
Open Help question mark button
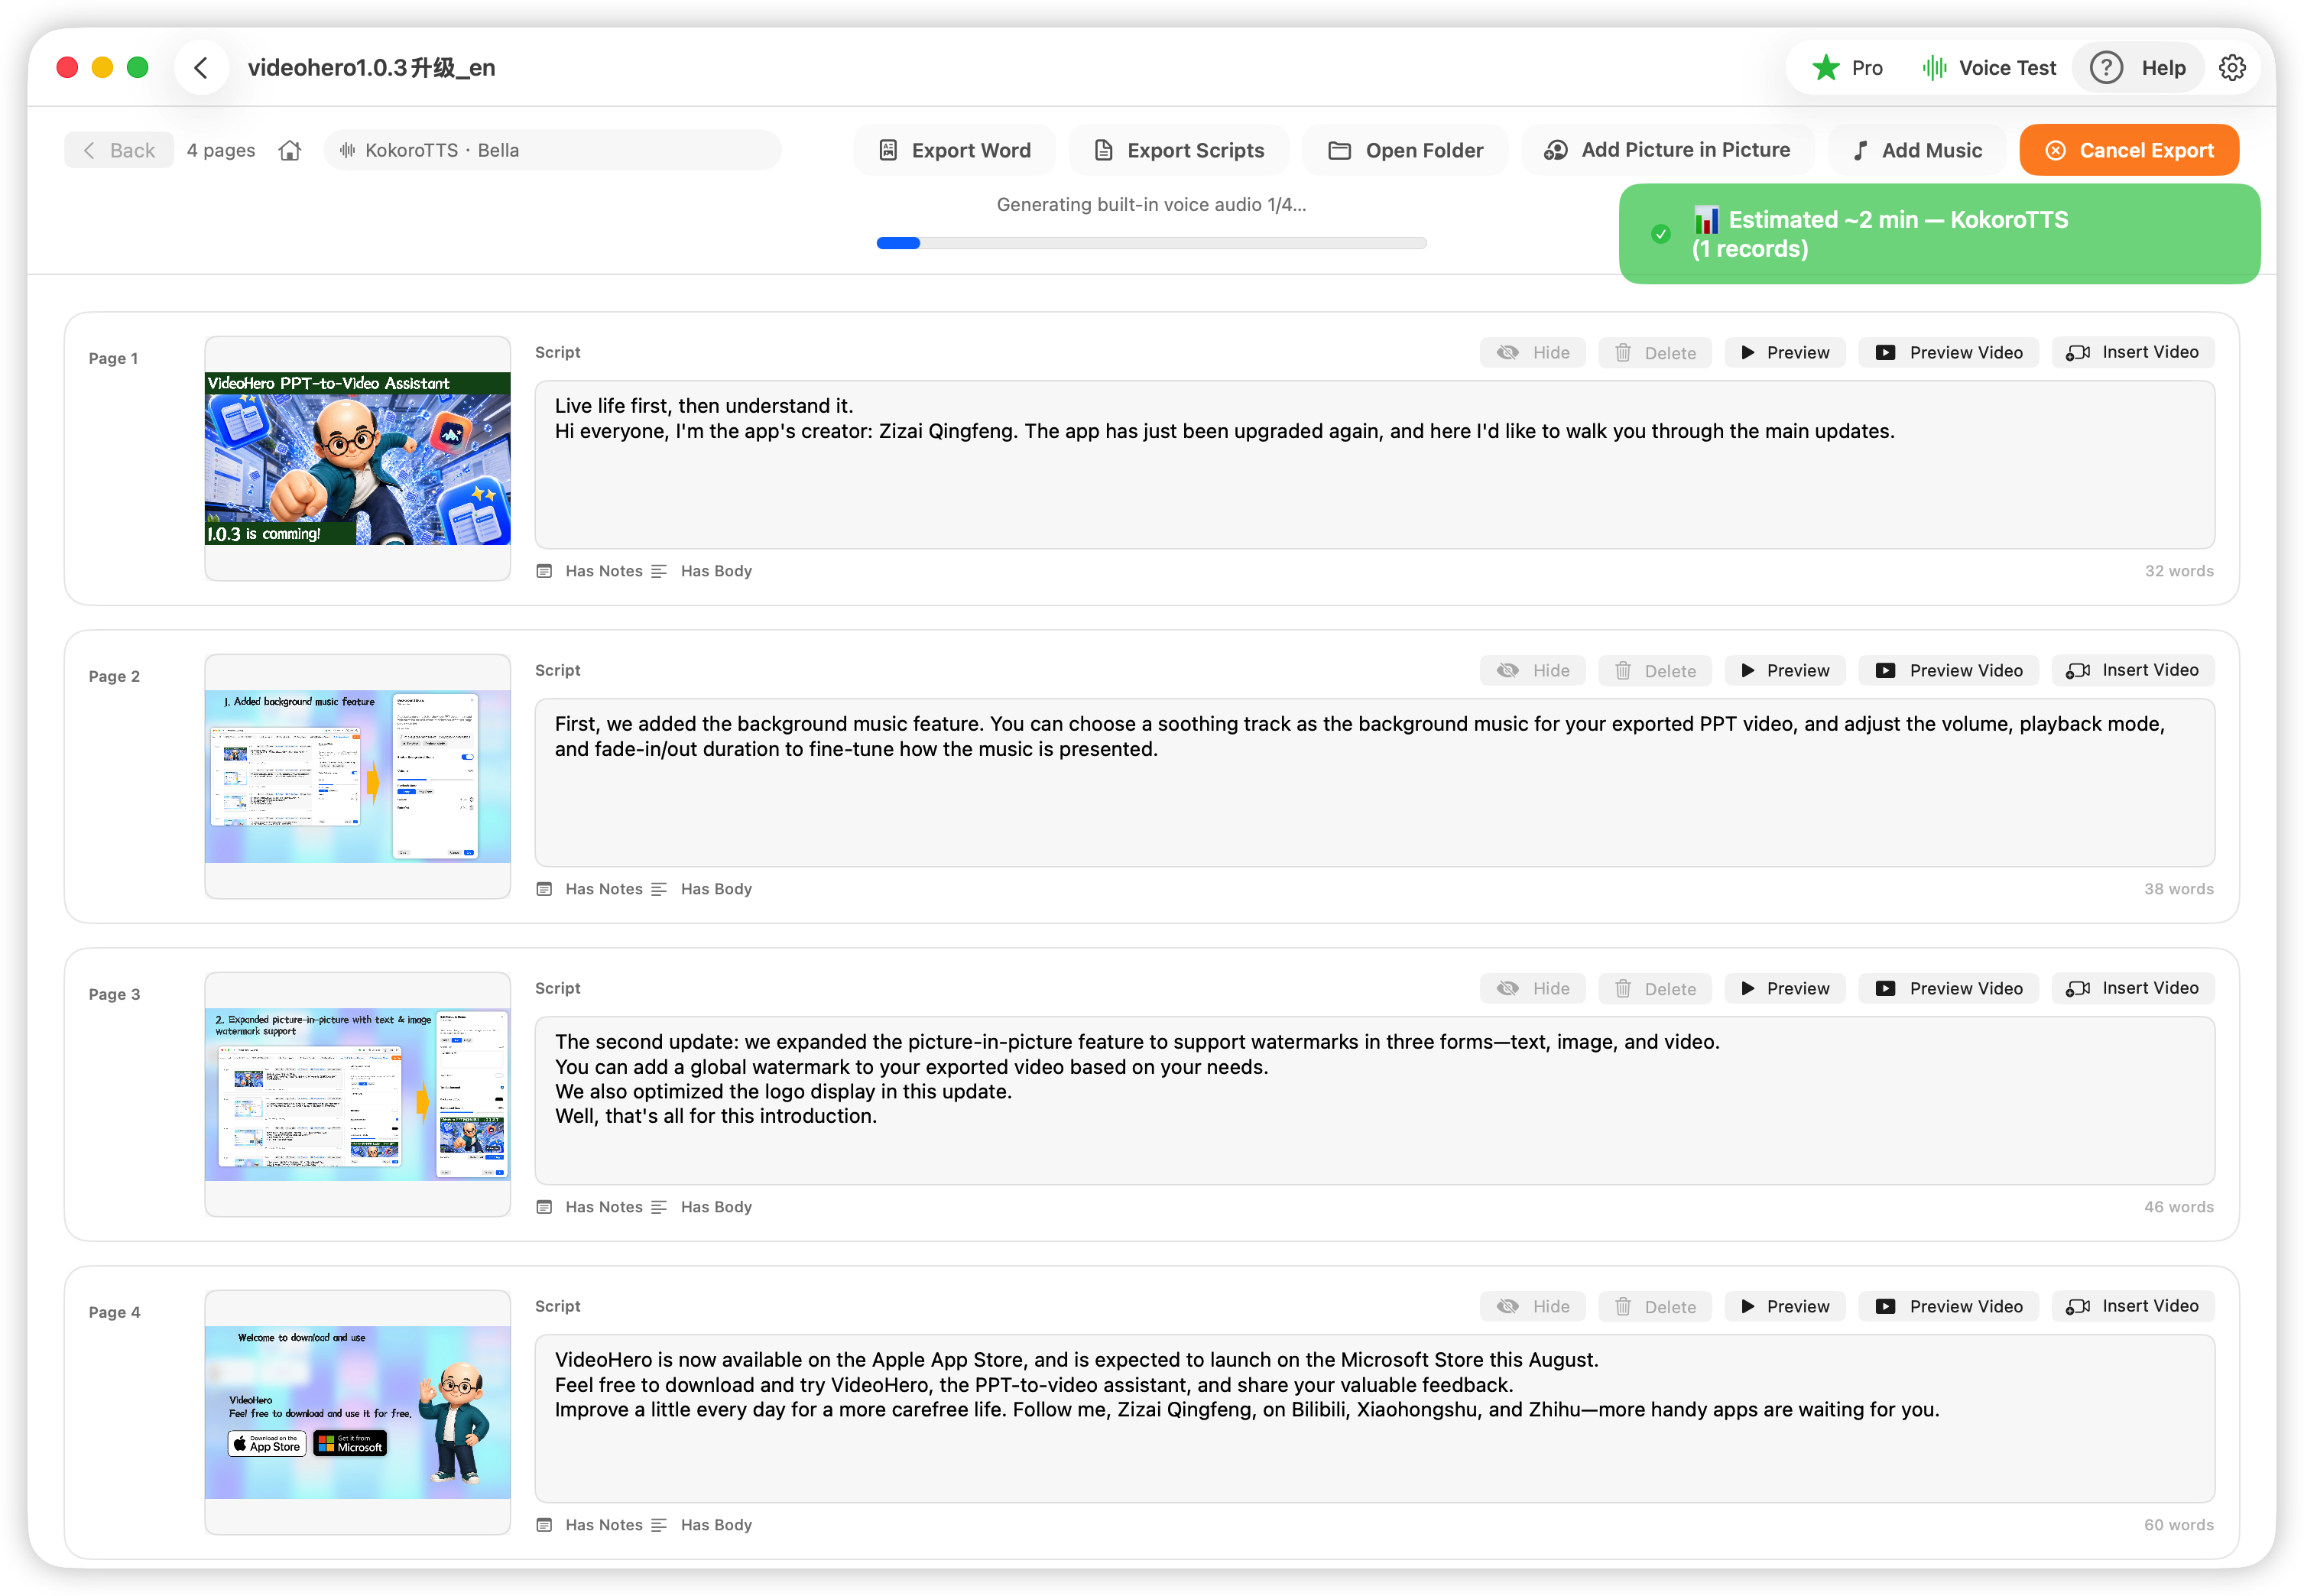click(x=2139, y=68)
